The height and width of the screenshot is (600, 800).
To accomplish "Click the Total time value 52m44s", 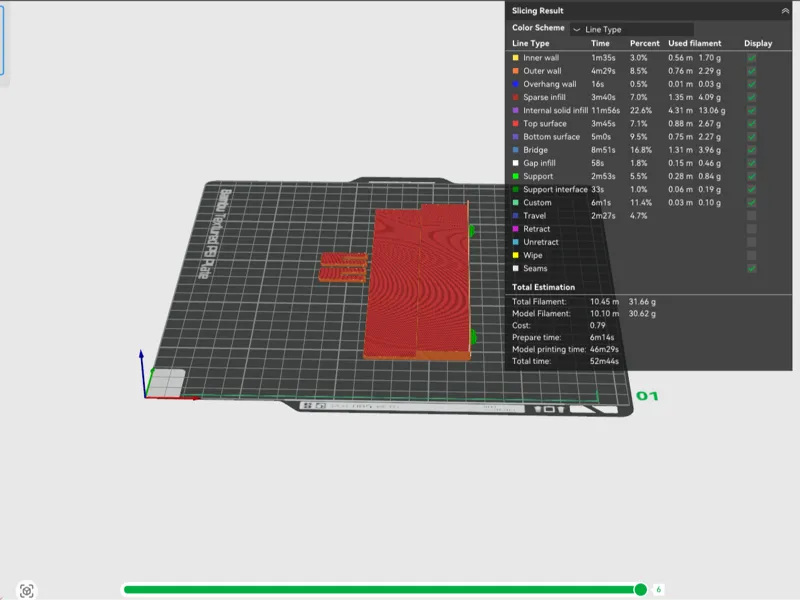I will click(604, 361).
